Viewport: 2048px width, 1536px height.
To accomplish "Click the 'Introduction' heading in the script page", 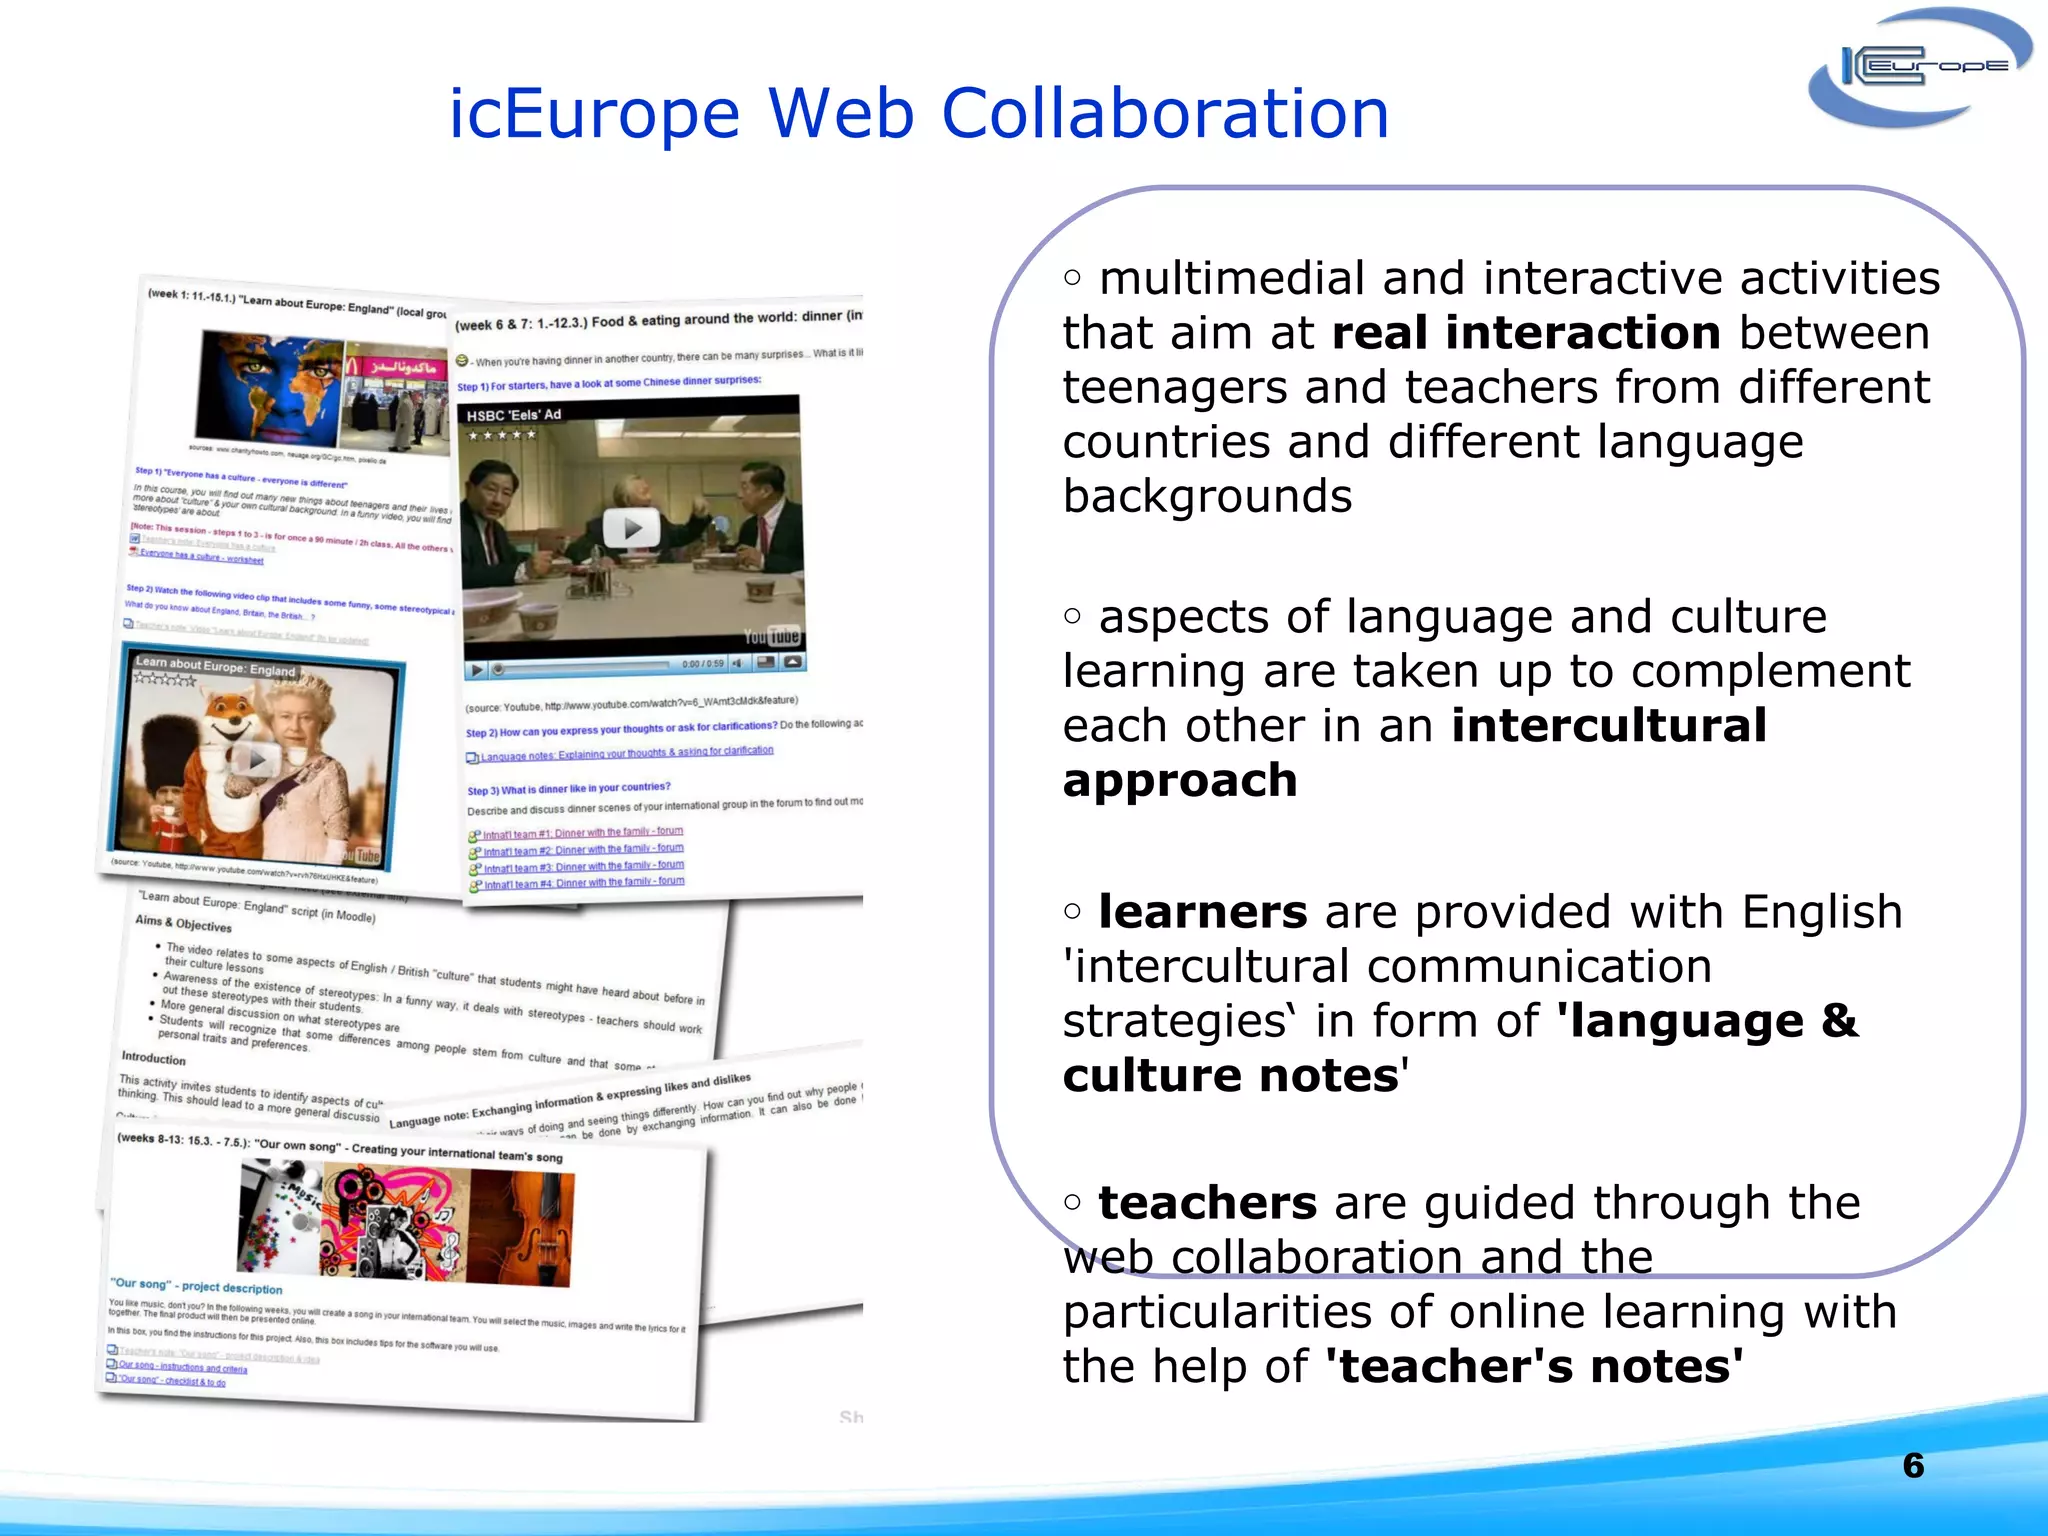I will click(x=154, y=1058).
